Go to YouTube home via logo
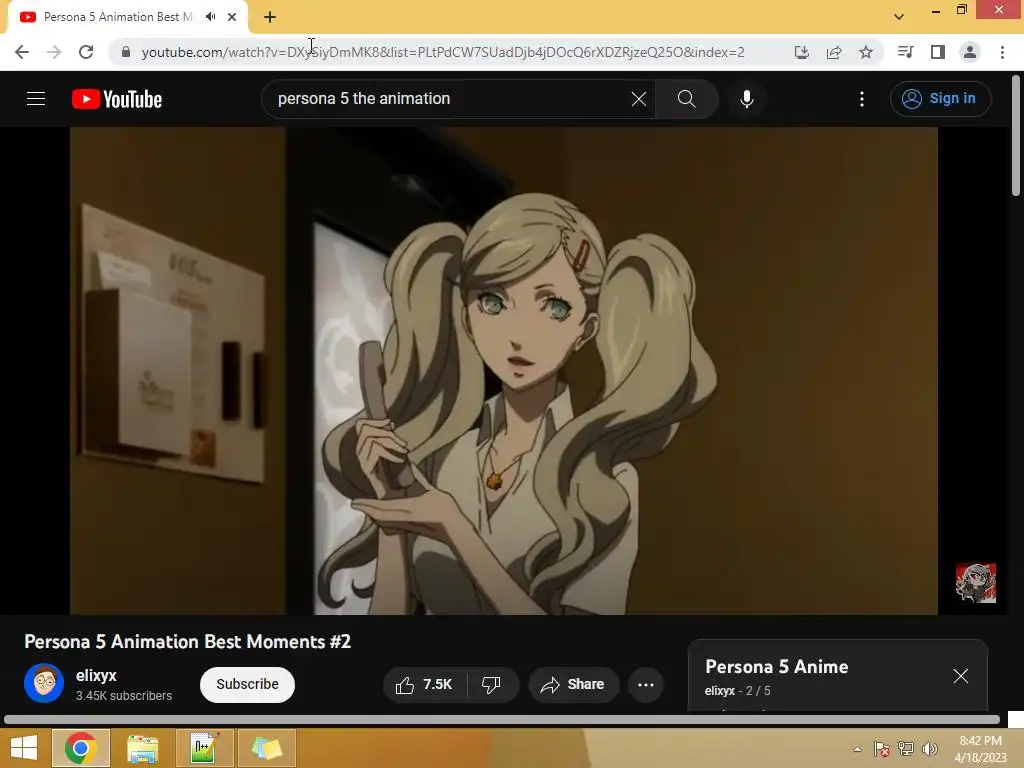Viewport: 1024px width, 768px height. pyautogui.click(x=117, y=99)
